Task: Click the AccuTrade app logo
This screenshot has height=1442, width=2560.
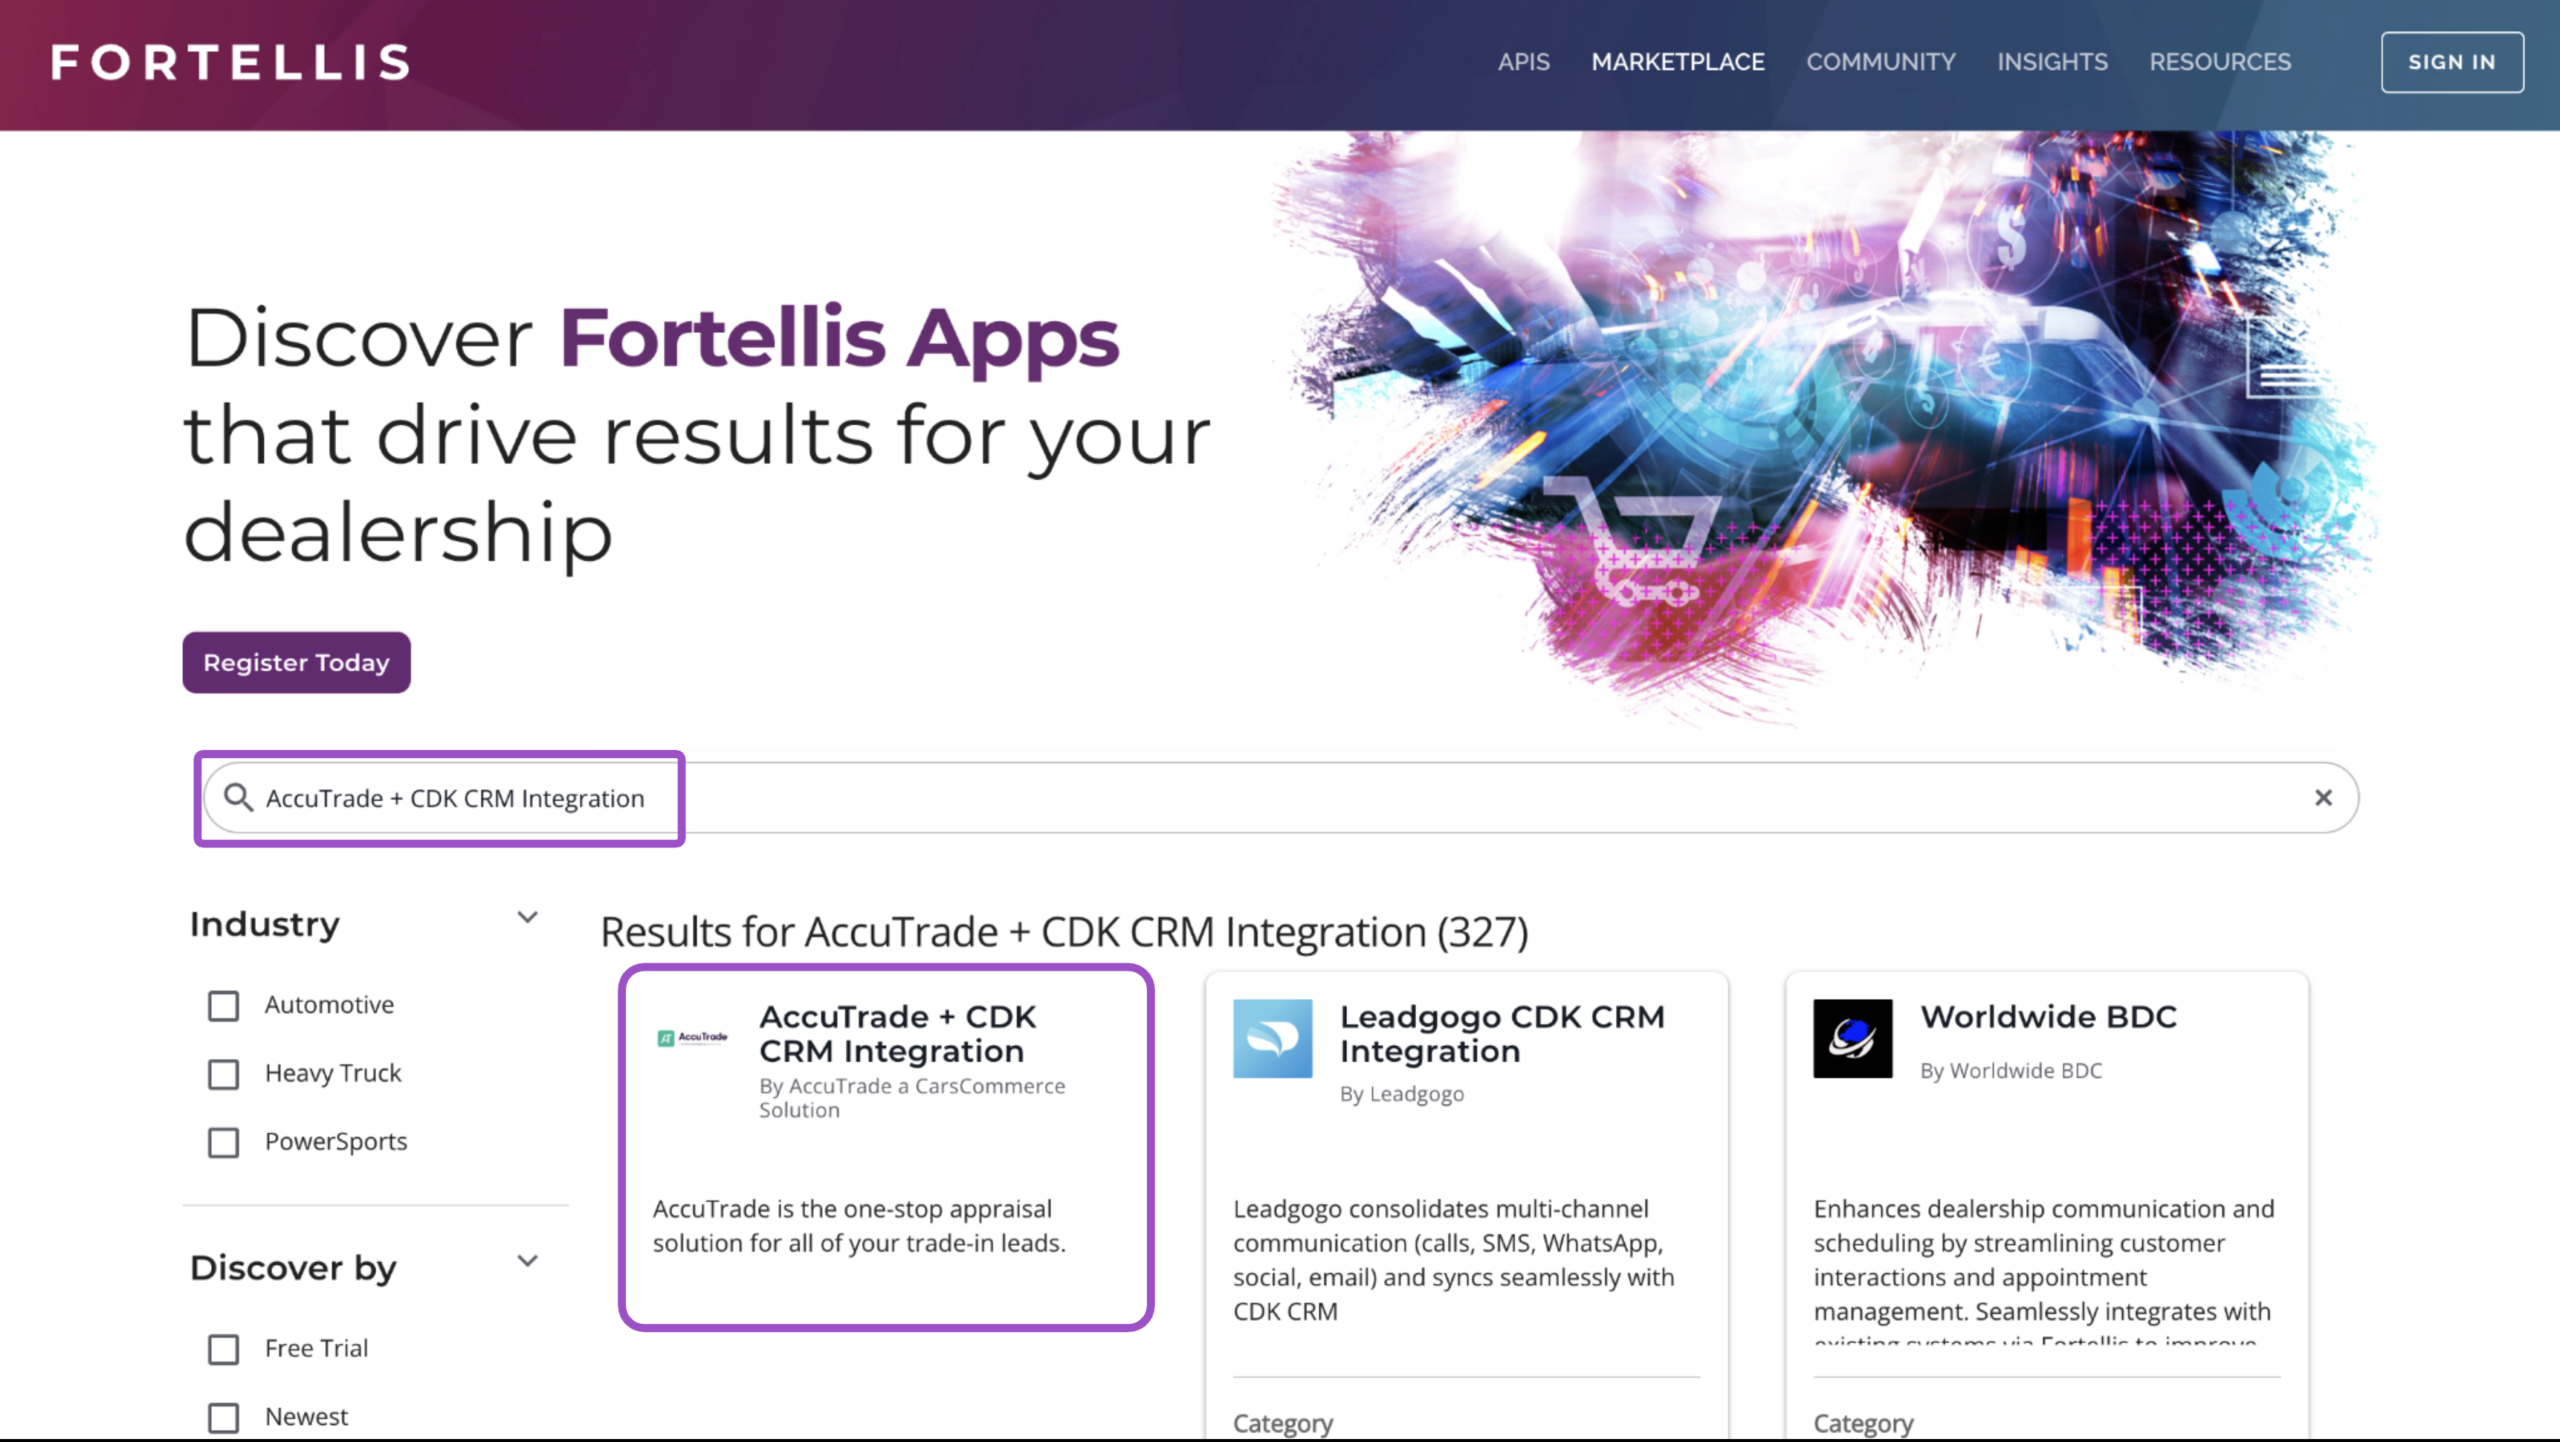Action: pyautogui.click(x=692, y=1037)
